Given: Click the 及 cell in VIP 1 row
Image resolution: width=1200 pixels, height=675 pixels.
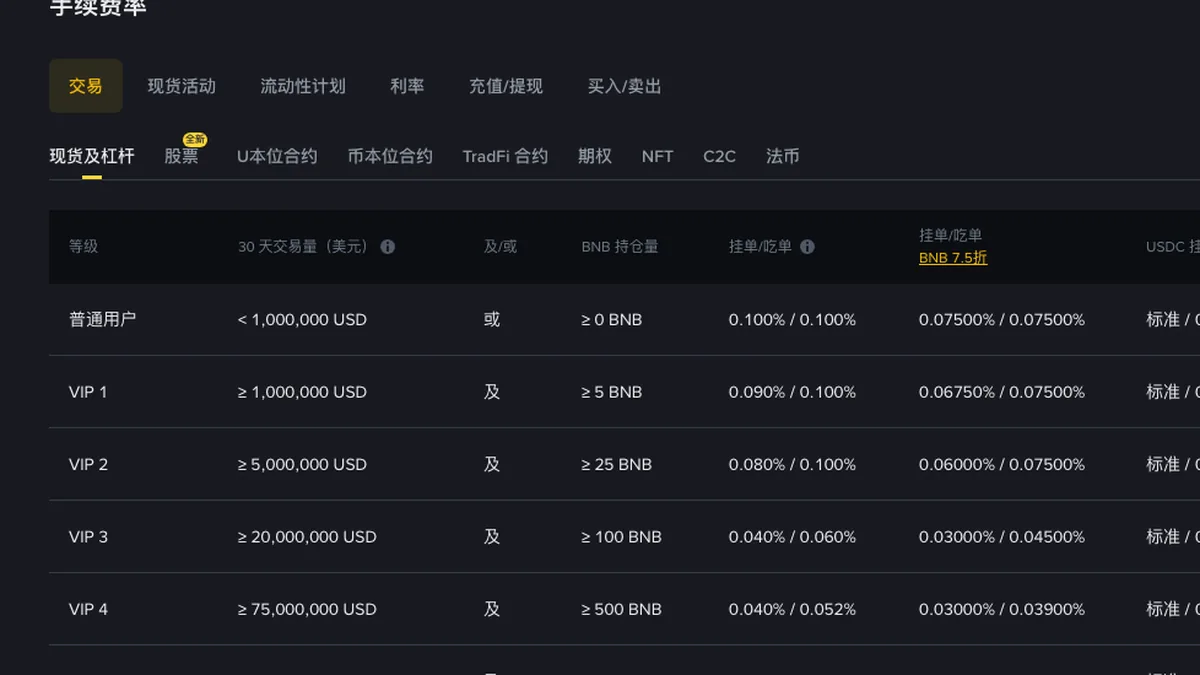Looking at the screenshot, I should pos(492,392).
